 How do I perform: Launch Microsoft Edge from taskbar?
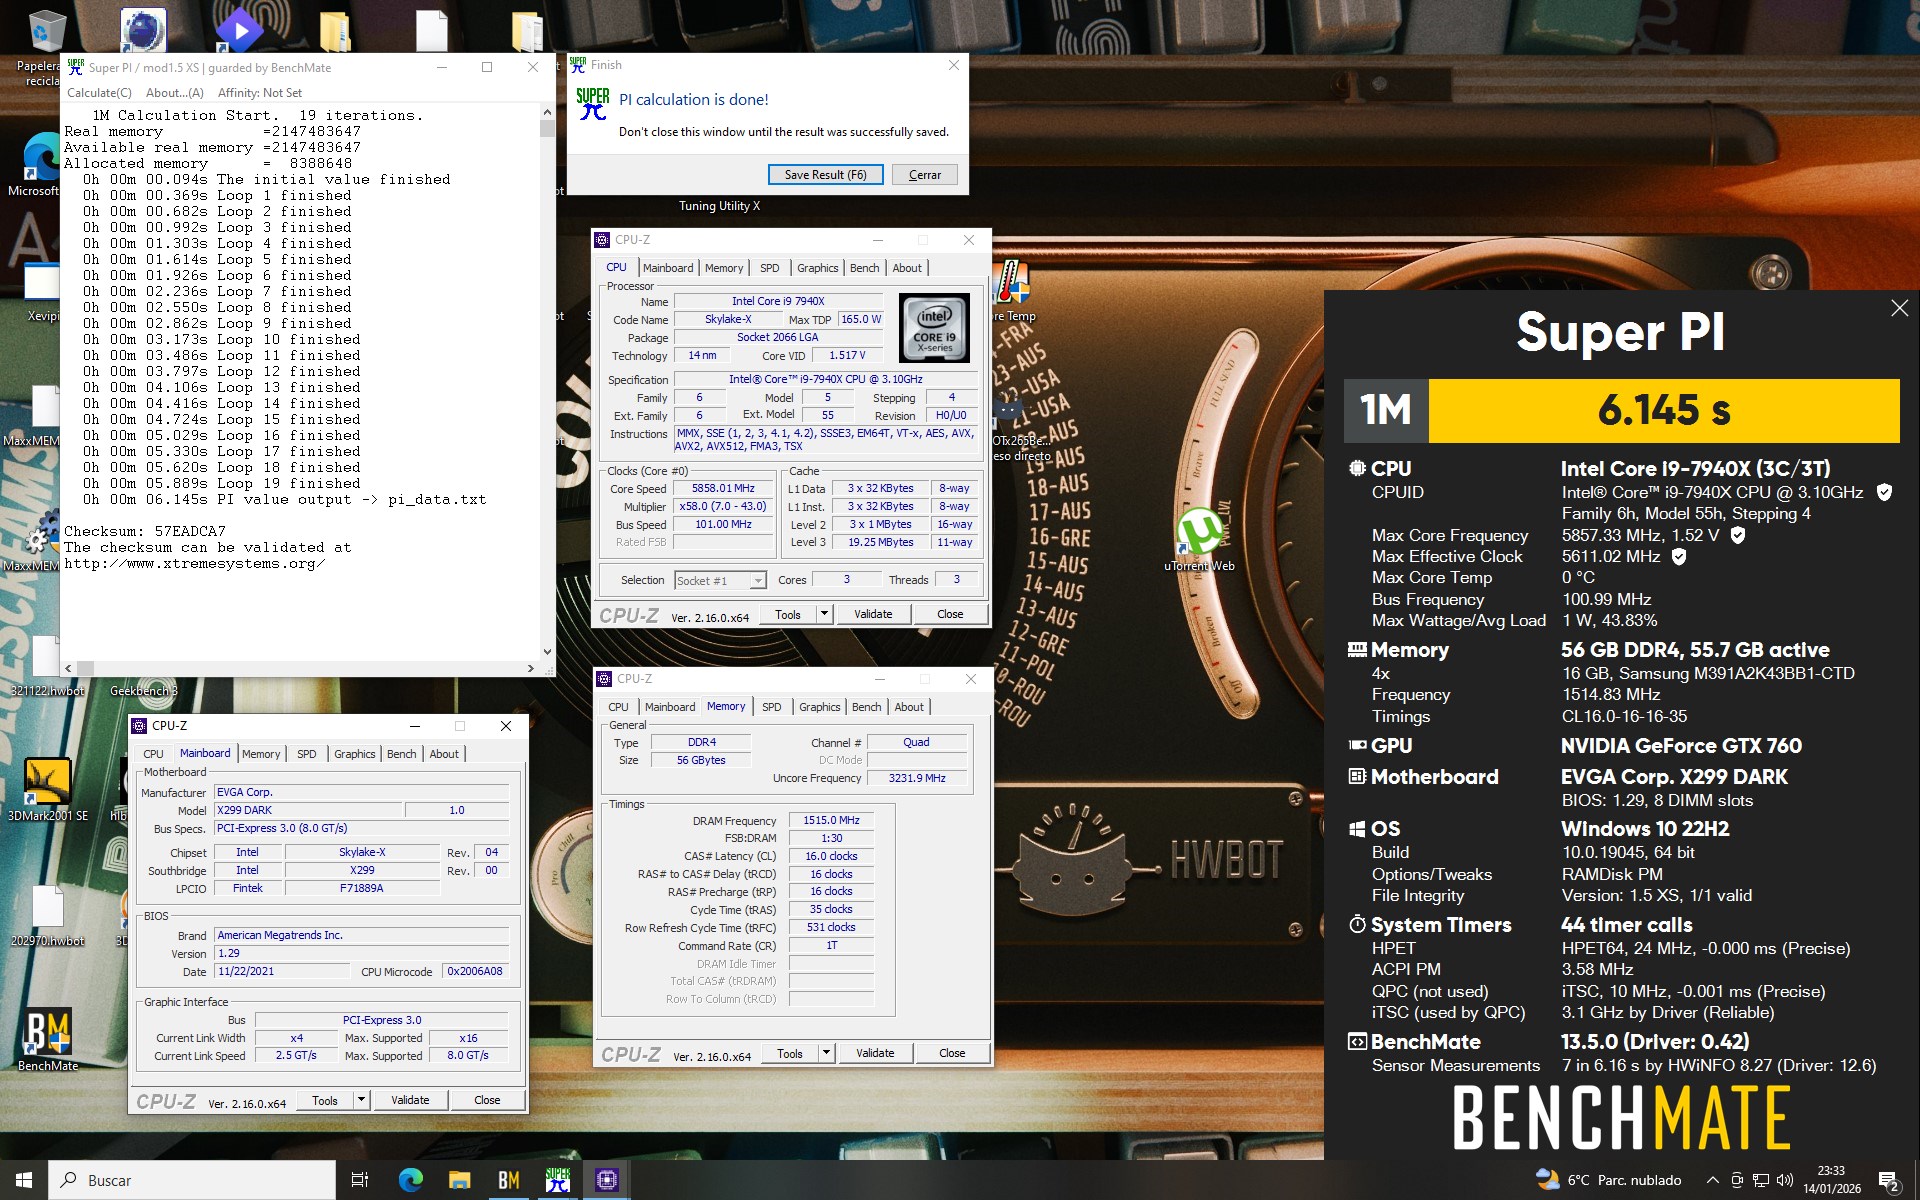click(x=410, y=1180)
